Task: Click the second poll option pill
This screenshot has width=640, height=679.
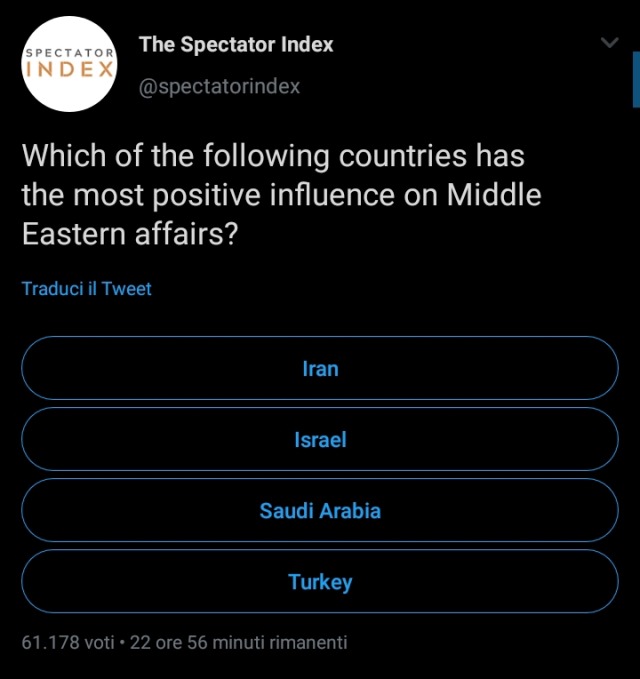Action: (320, 440)
